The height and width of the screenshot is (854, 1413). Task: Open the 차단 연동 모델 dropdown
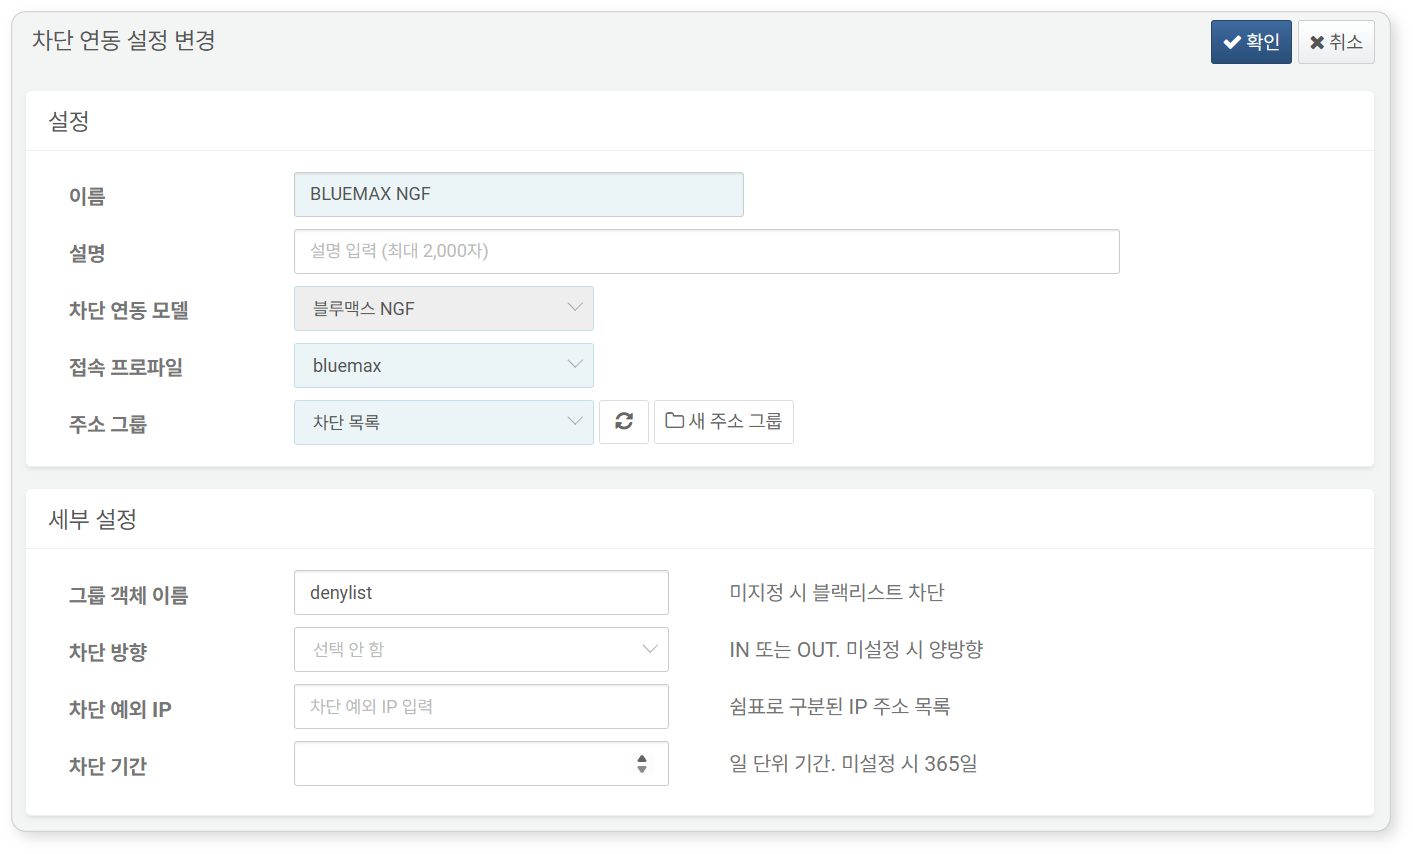(444, 308)
